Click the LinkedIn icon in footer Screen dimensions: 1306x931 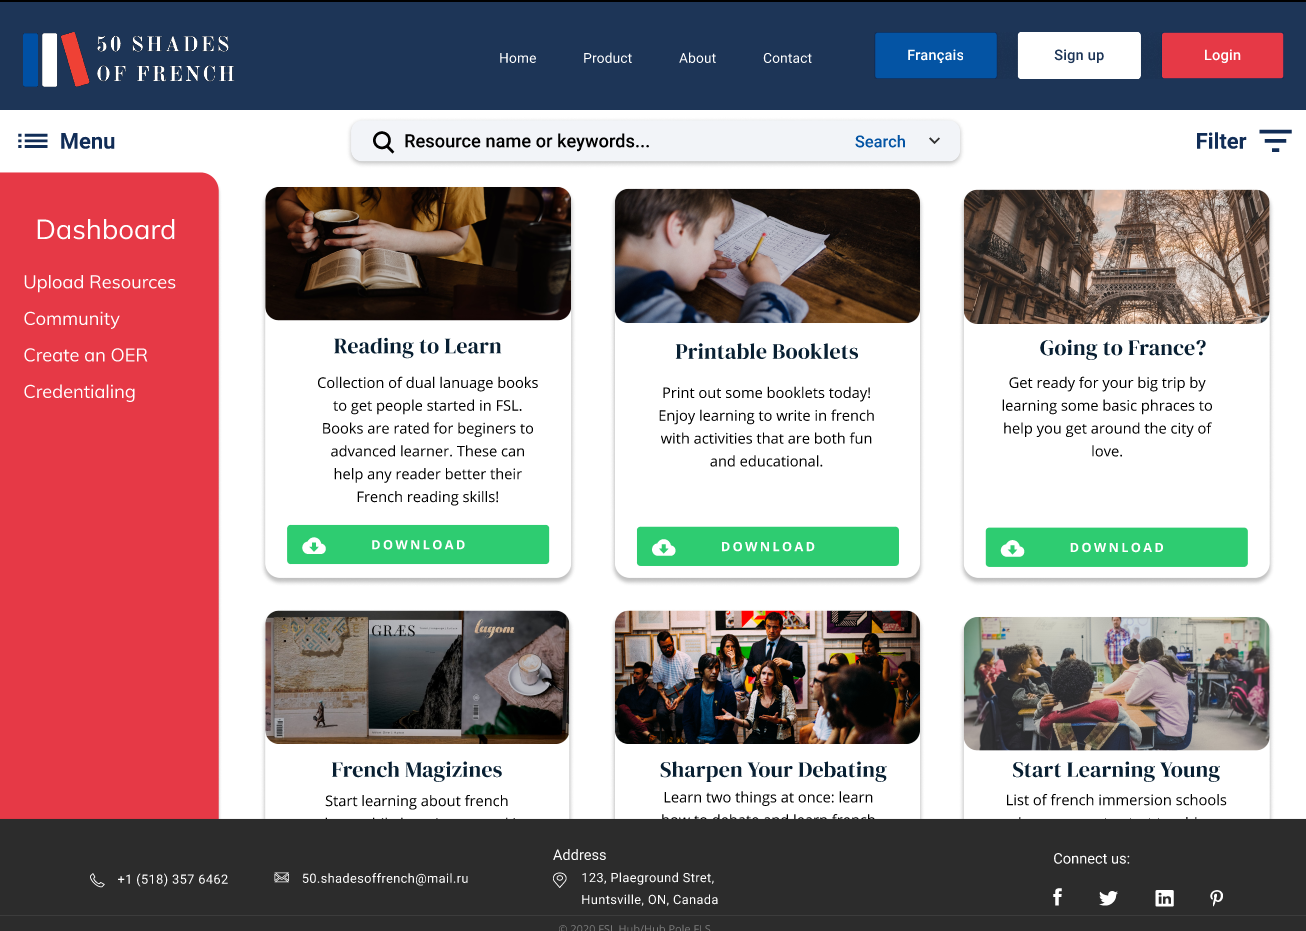point(1164,898)
